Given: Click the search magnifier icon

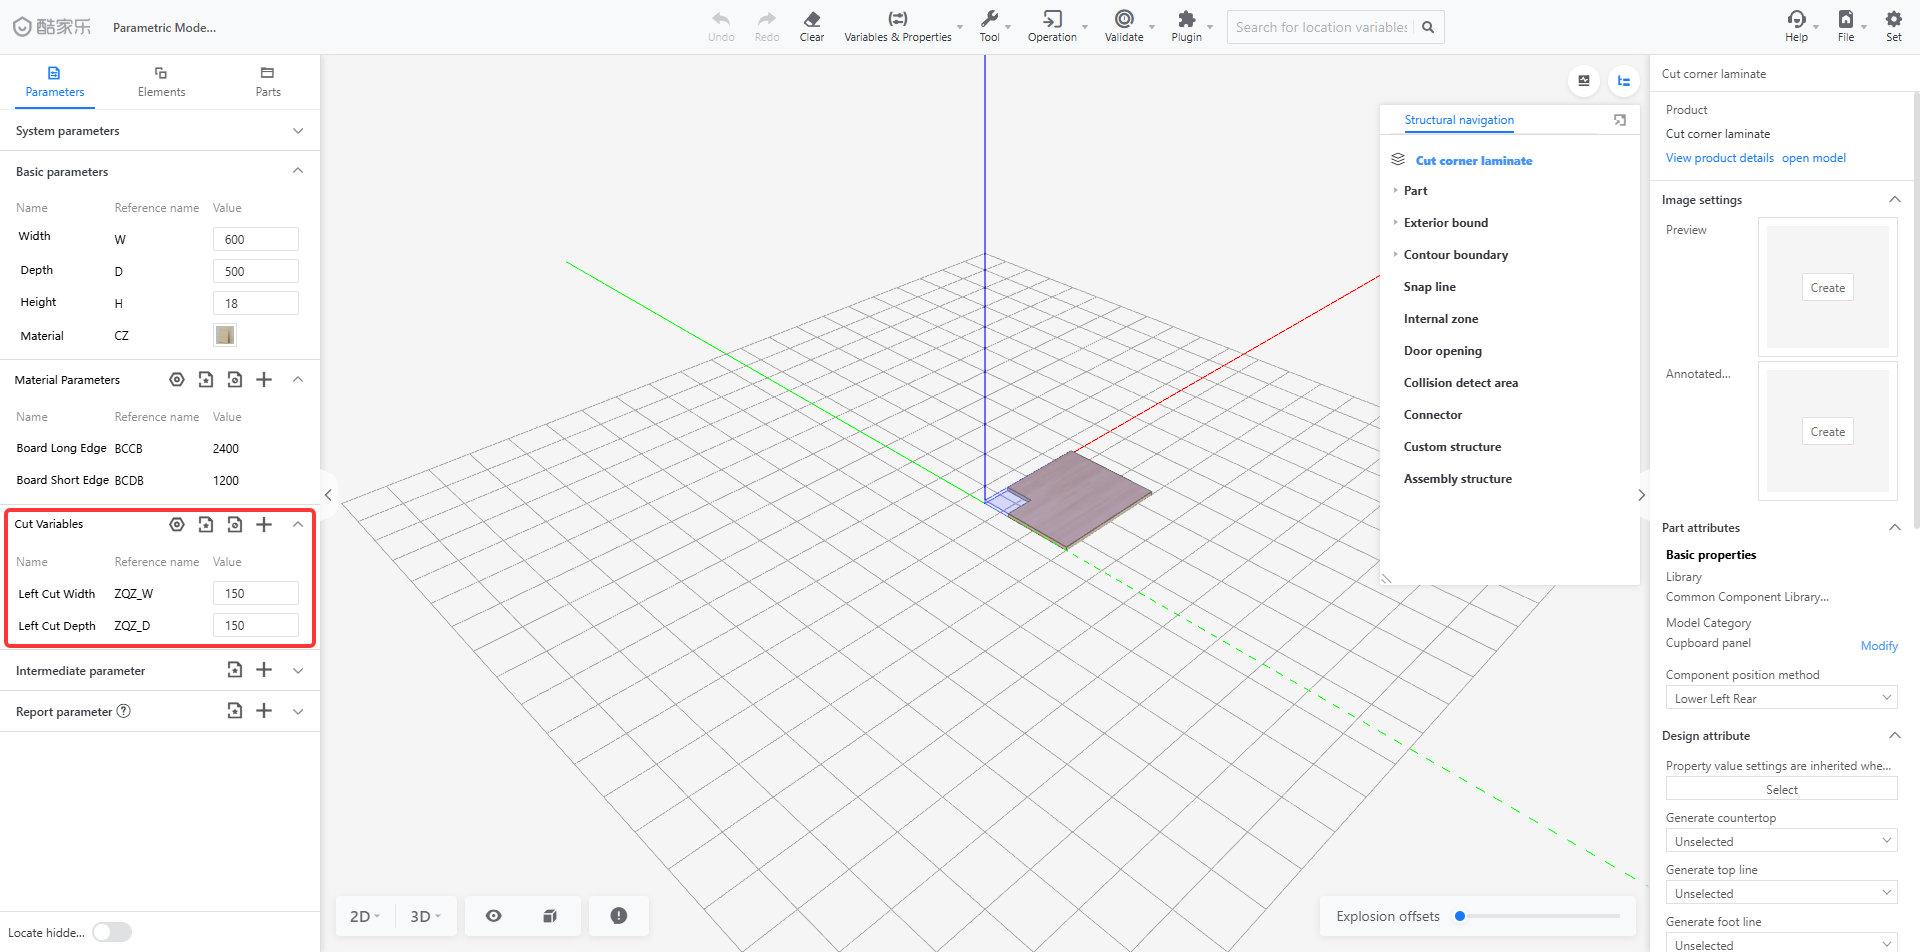Looking at the screenshot, I should (1428, 27).
